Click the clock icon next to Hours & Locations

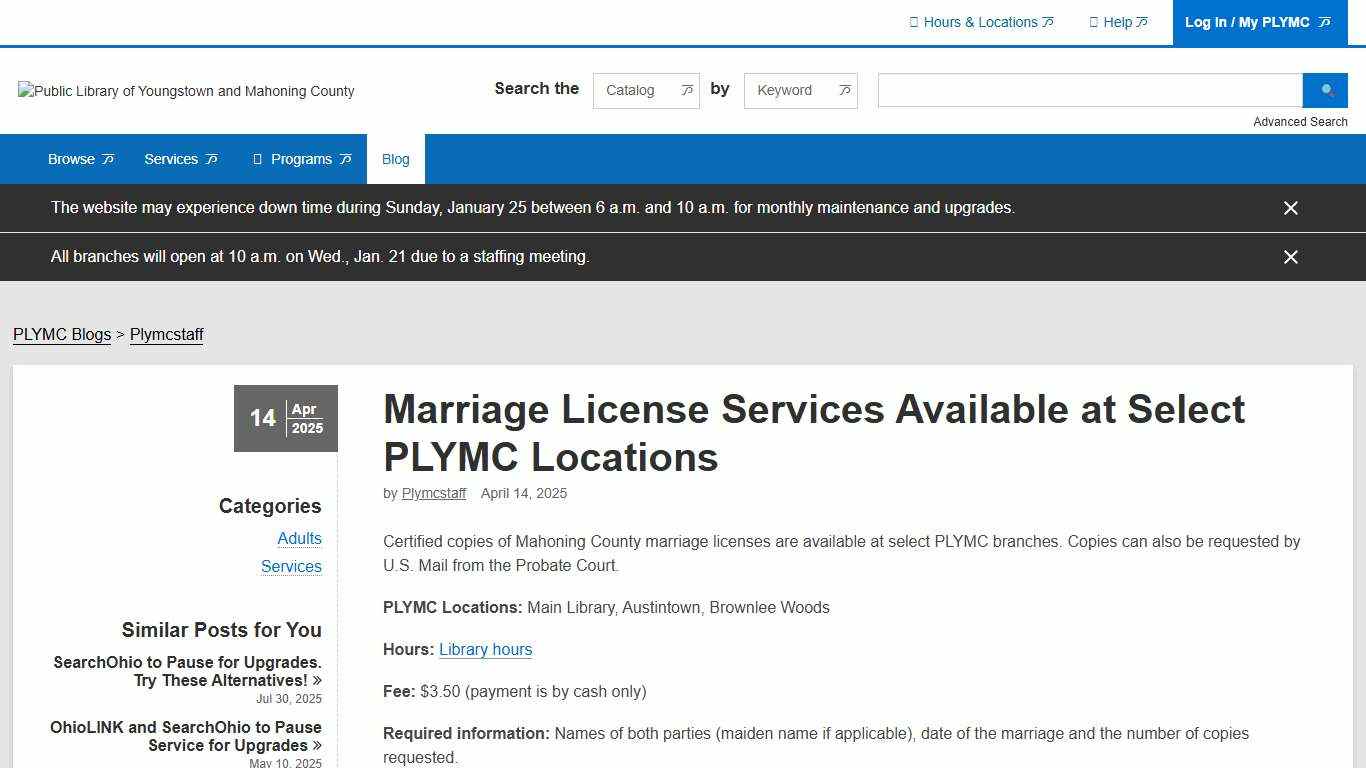[912, 22]
